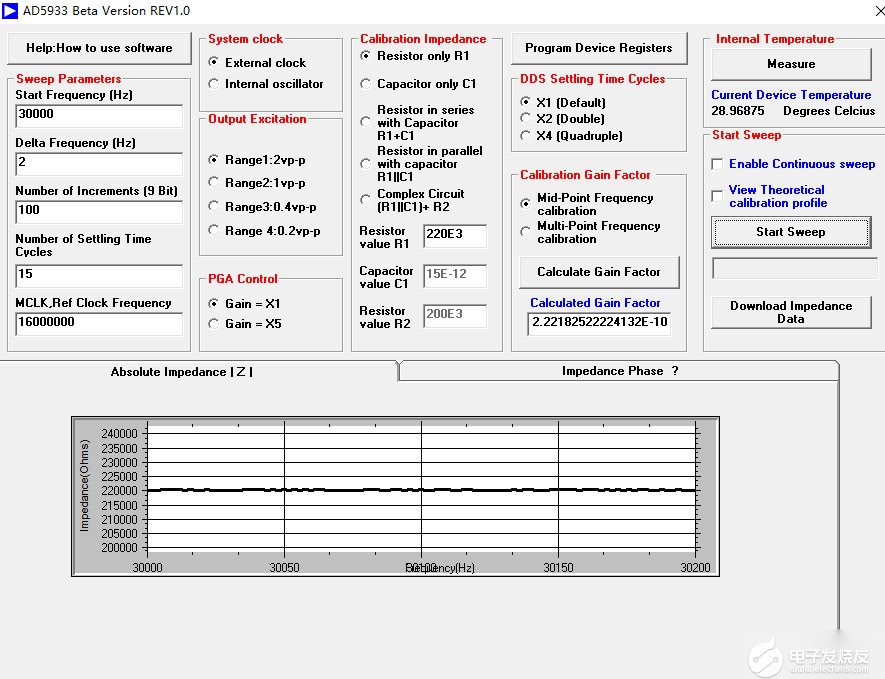Viewport: 885px width, 679px height.
Task: Click Number of Increments field
Action: (x=99, y=212)
